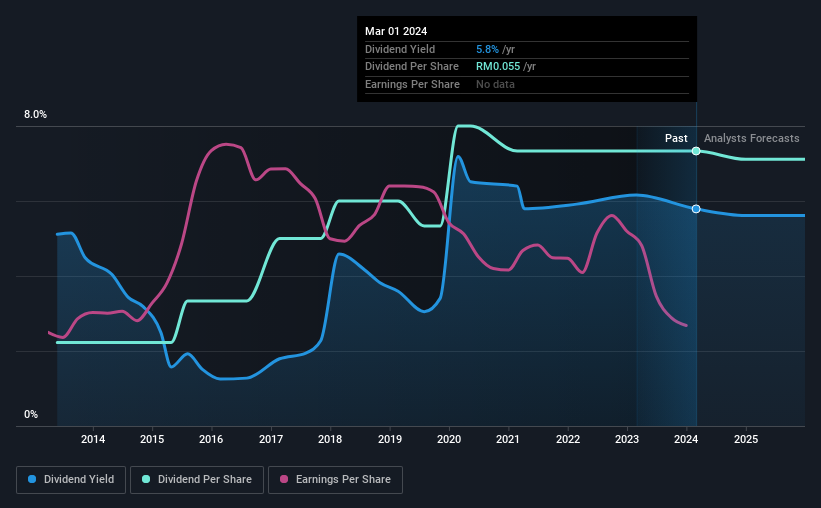
Task: Click the 2024 x-axis label
Action: point(686,439)
